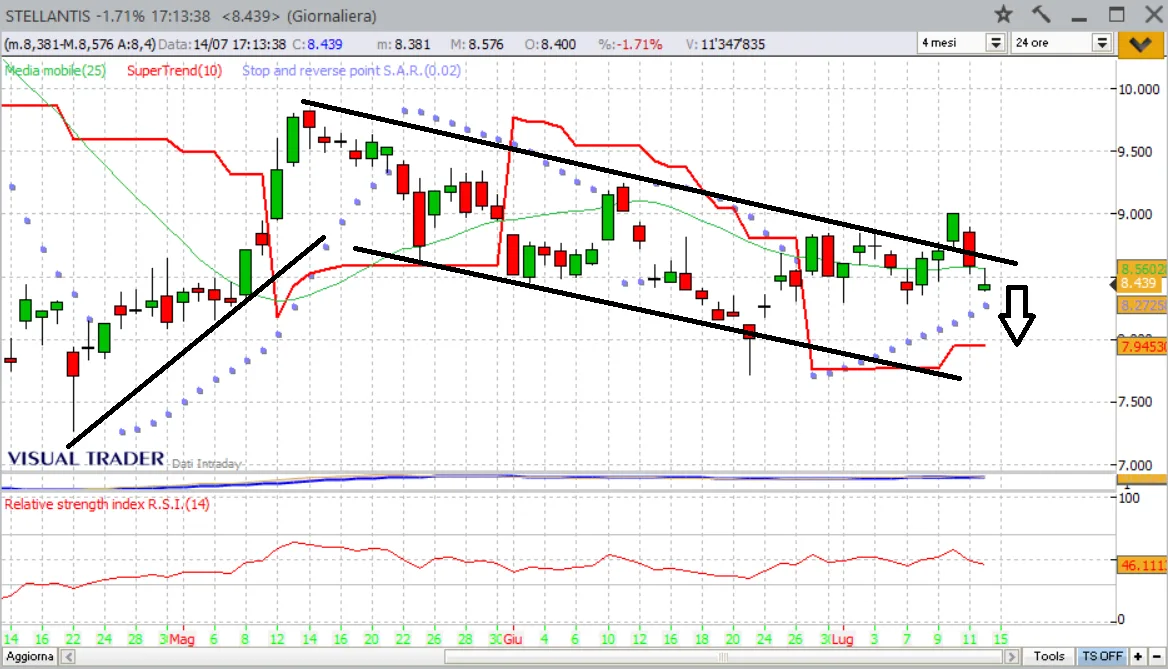Open the '4 mesi' period dropdown arrow

(x=996, y=42)
